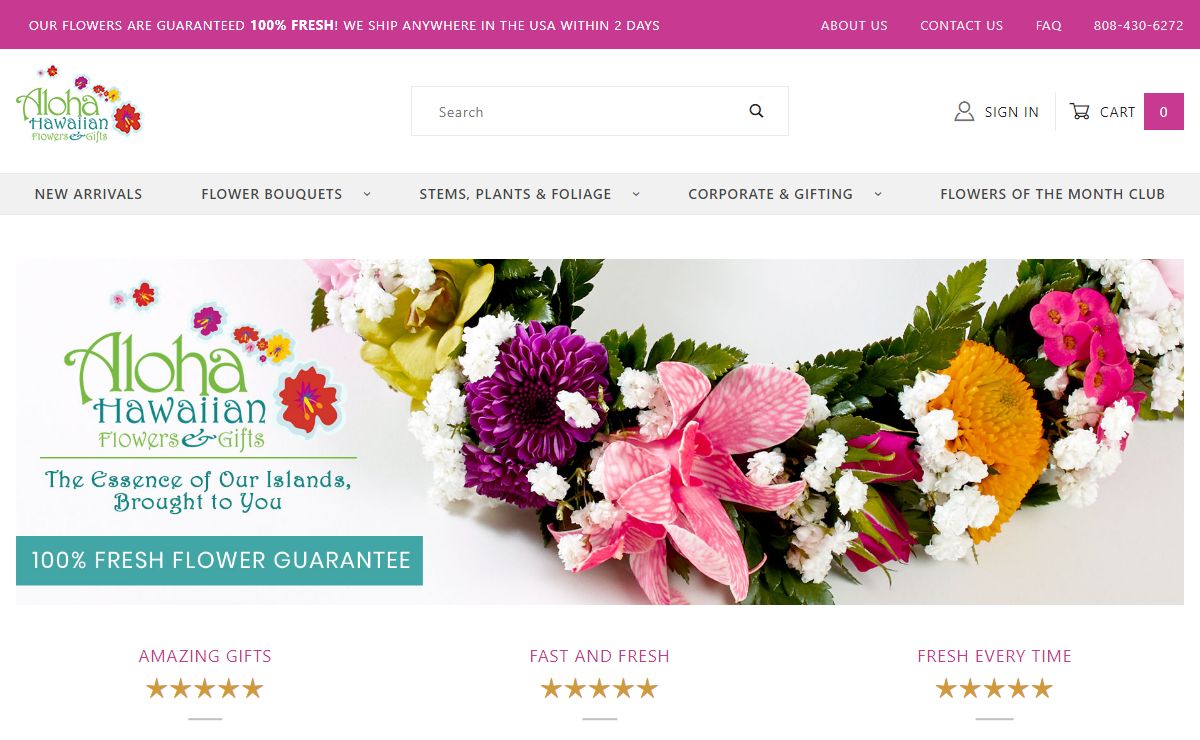Screen dimensions: 1200x740
Task: Expand the Flower Bouquets dropdown arrow
Action: tap(367, 194)
